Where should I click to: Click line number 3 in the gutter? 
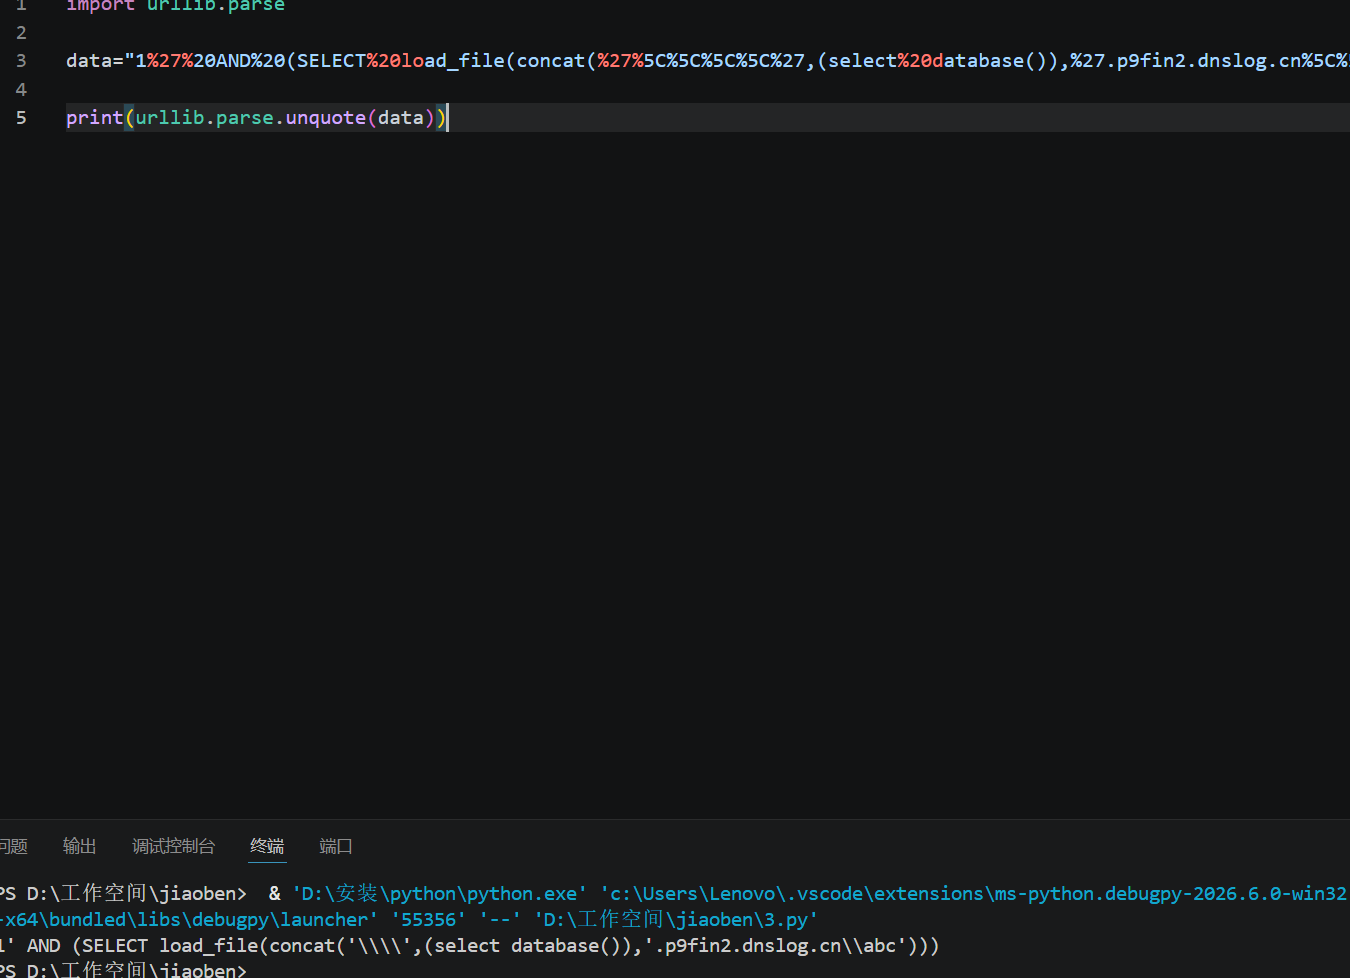click(21, 61)
